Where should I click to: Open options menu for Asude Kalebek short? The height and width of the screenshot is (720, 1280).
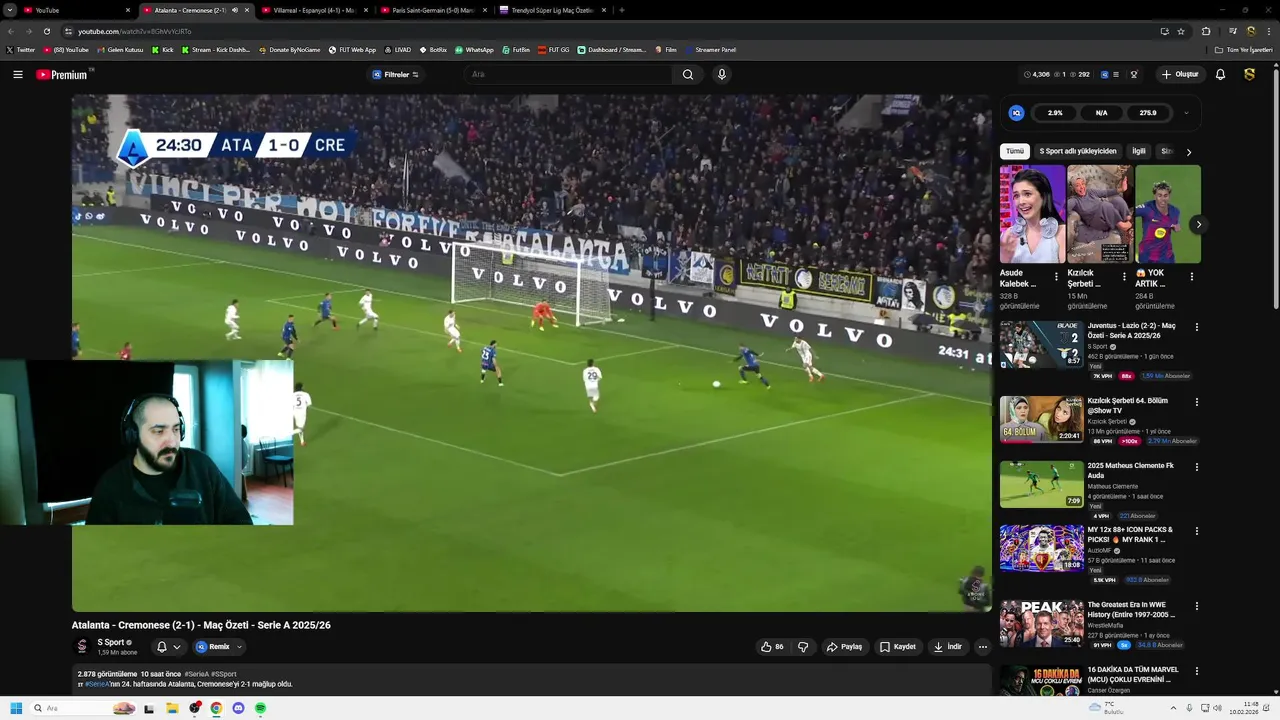tap(1056, 277)
